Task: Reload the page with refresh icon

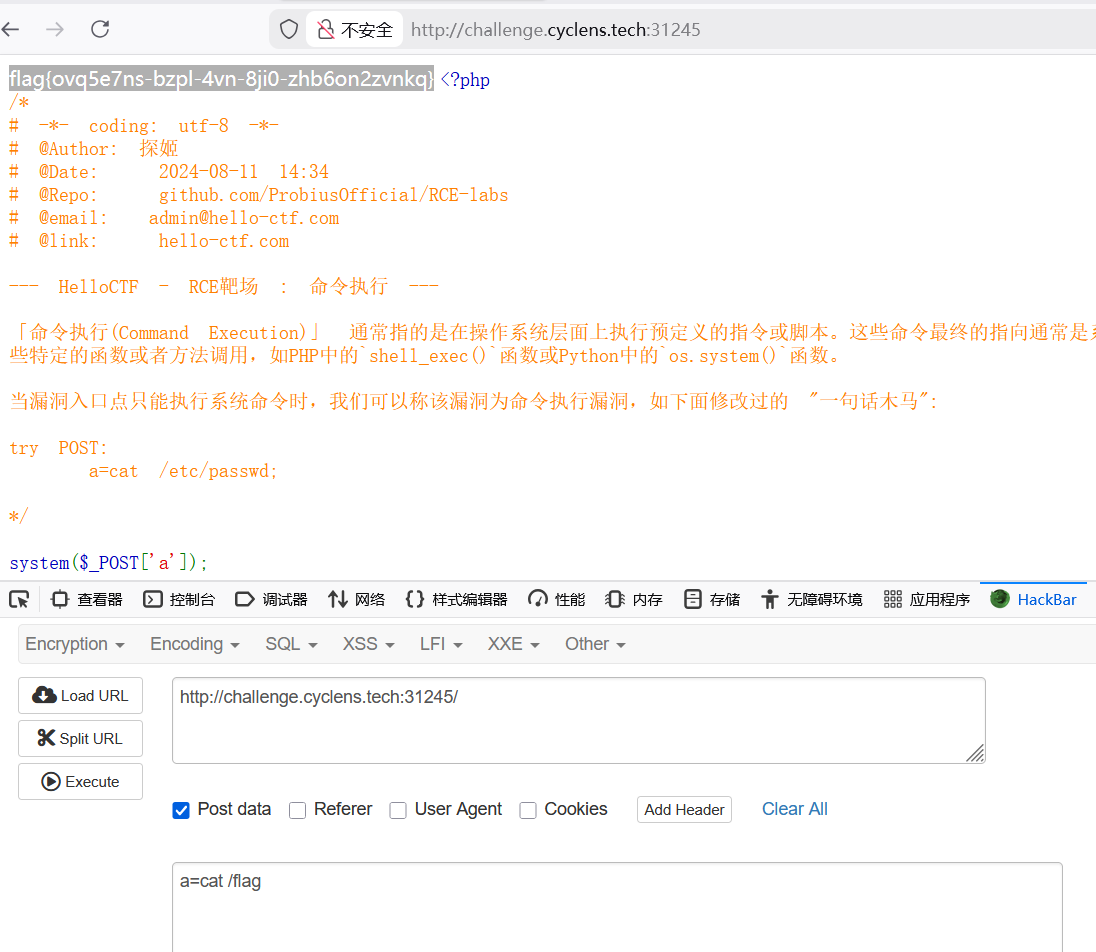Action: tap(100, 29)
